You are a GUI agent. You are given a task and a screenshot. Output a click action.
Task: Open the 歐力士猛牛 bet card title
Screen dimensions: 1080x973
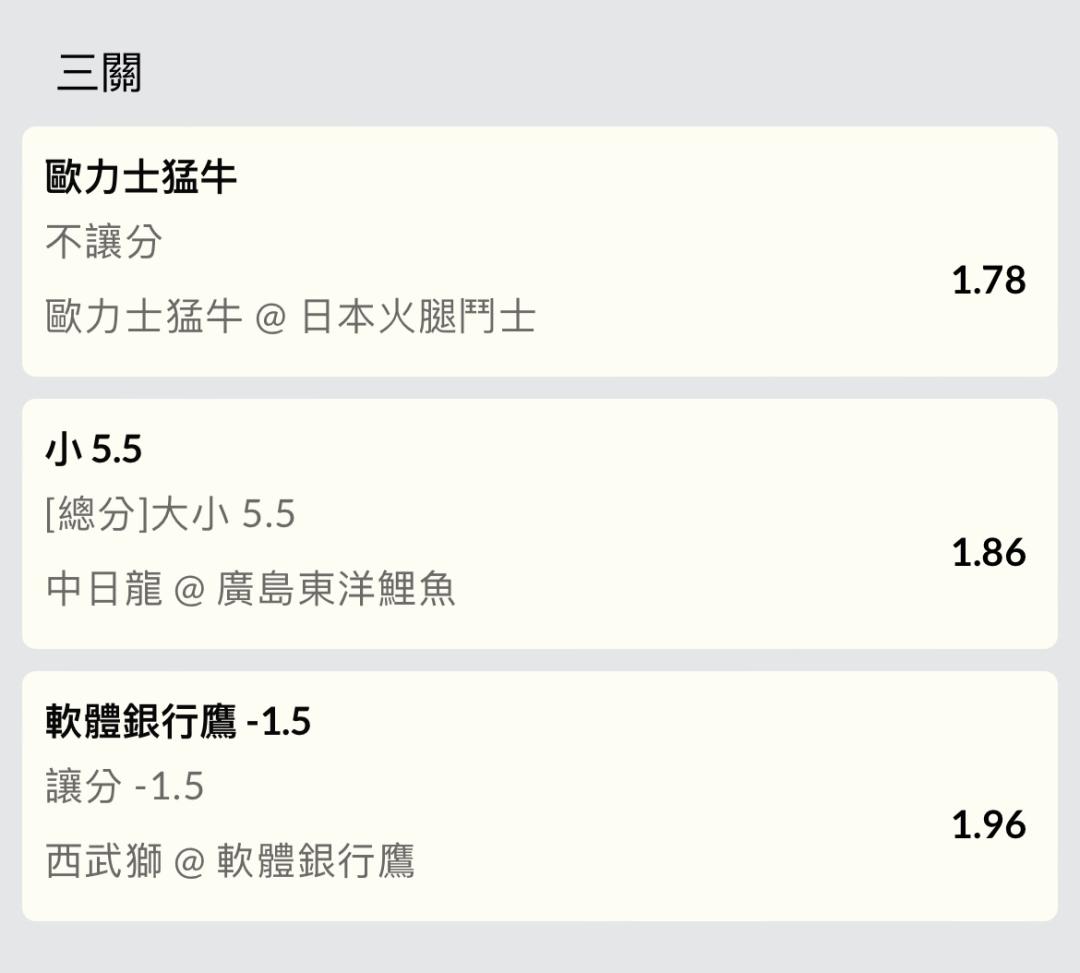click(141, 176)
